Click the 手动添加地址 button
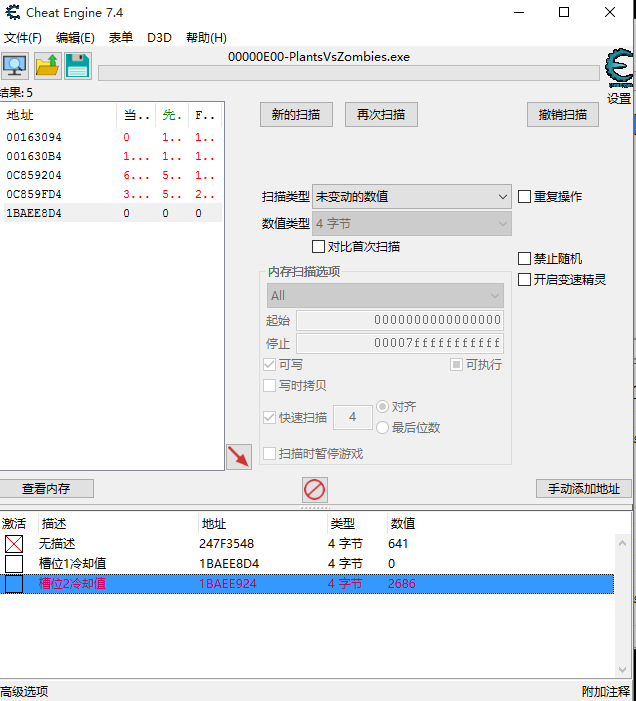This screenshot has width=636, height=701. pos(584,489)
